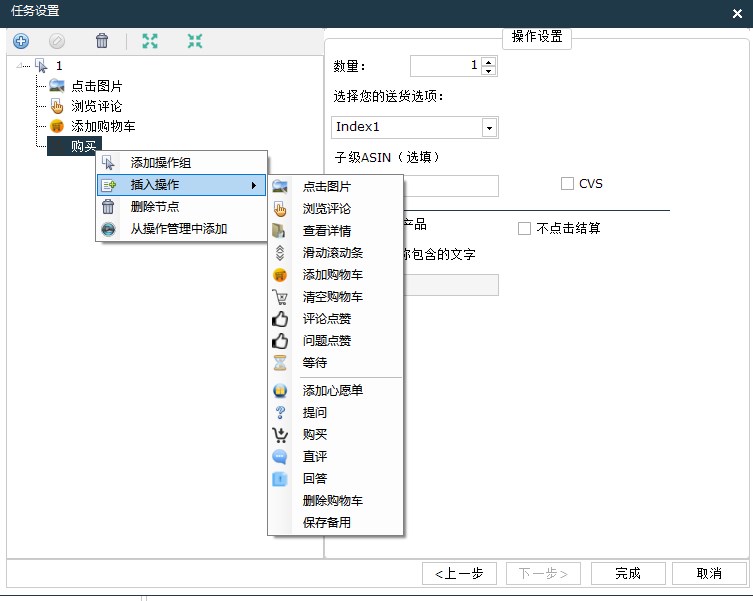Click the 完成 finish button

[628, 574]
